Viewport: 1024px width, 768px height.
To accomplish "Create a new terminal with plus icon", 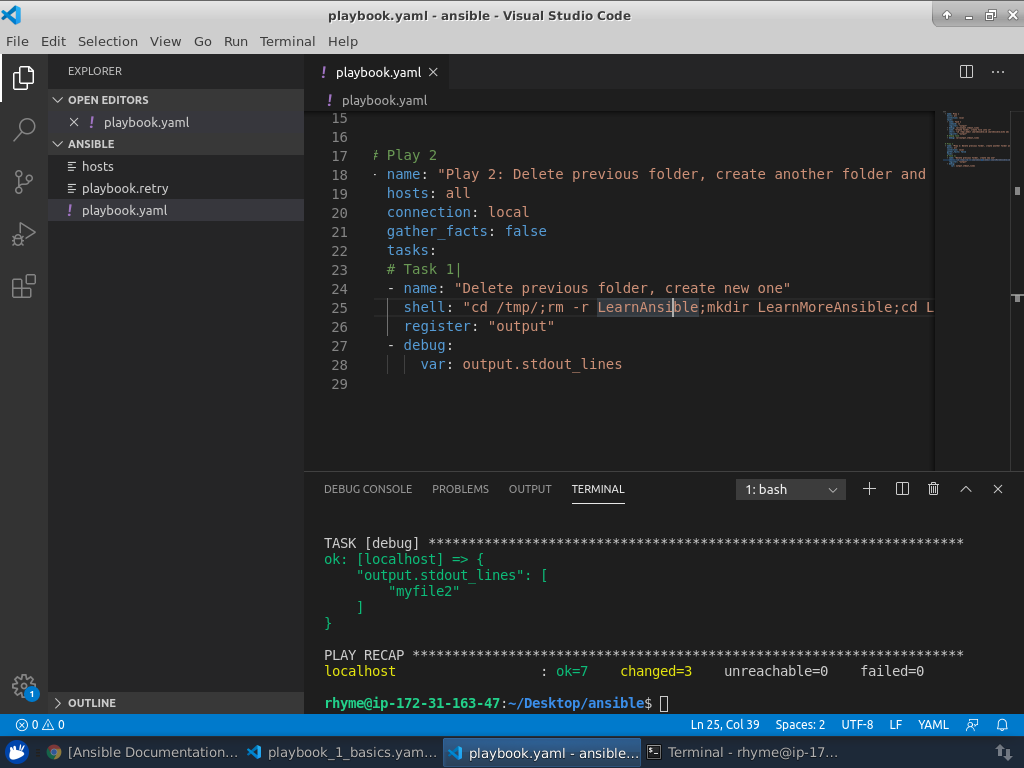I will [869, 489].
